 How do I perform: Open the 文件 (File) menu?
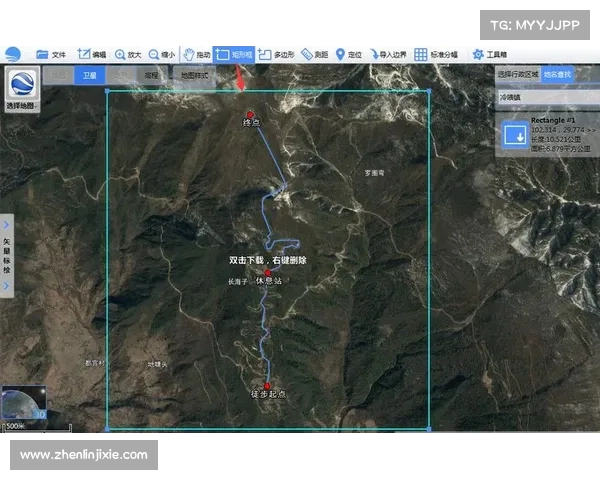pyautogui.click(x=51, y=55)
